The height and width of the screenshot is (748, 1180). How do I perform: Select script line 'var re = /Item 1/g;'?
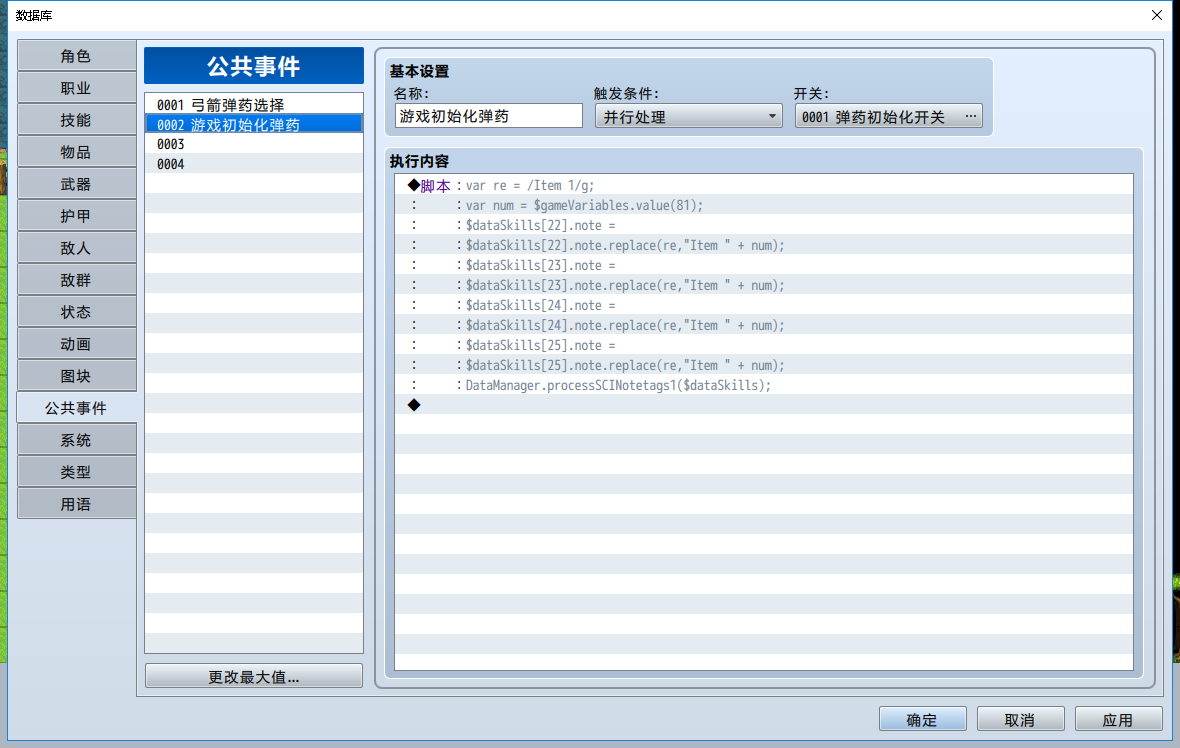point(764,185)
